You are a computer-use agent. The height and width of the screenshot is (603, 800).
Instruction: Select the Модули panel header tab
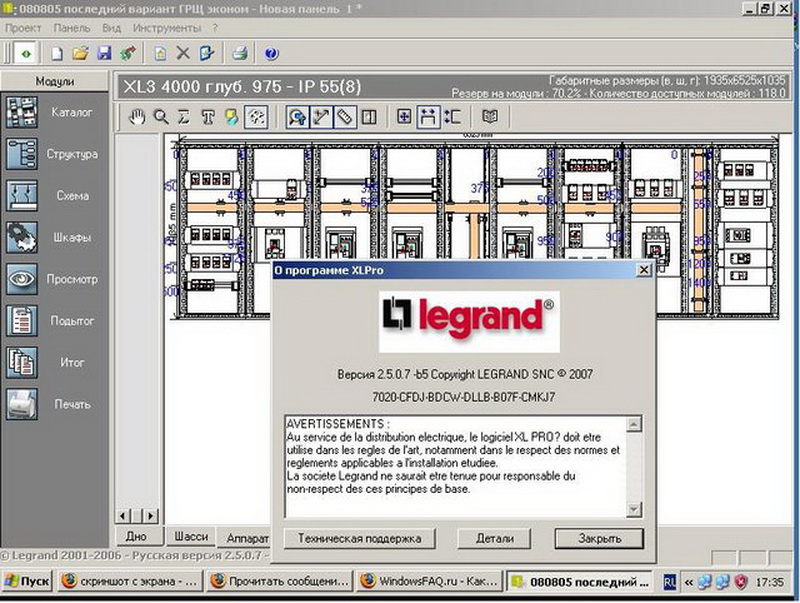coord(55,81)
